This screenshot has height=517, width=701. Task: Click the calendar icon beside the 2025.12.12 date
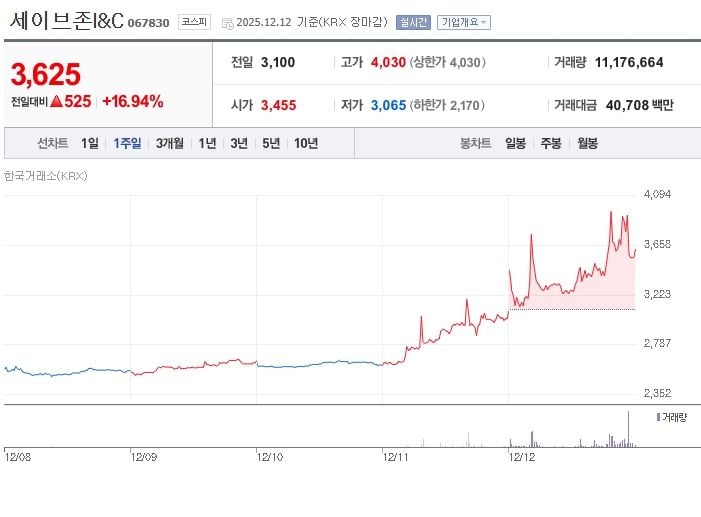pos(226,21)
